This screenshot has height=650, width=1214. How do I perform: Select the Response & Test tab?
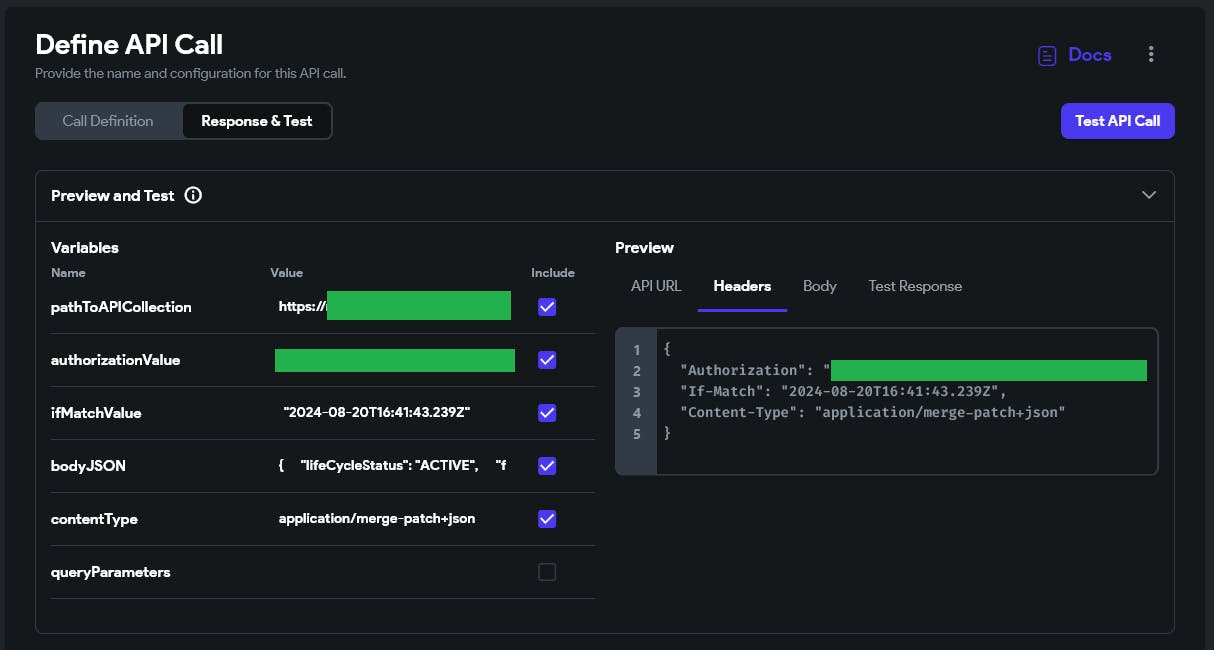click(x=257, y=121)
